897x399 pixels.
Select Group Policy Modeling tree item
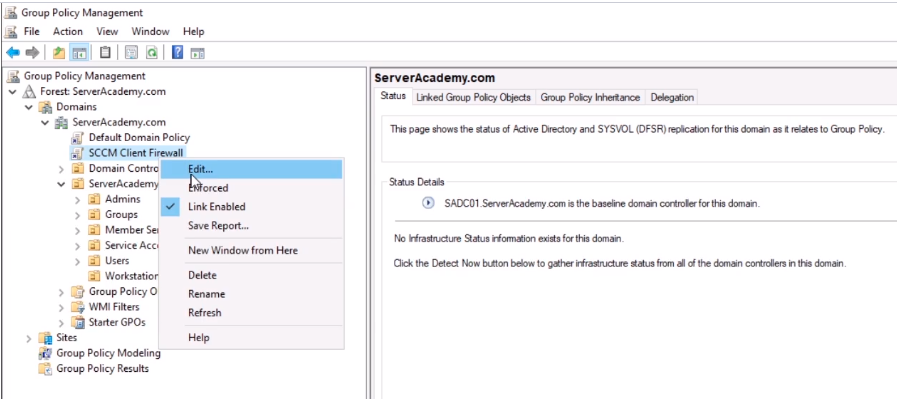(108, 353)
